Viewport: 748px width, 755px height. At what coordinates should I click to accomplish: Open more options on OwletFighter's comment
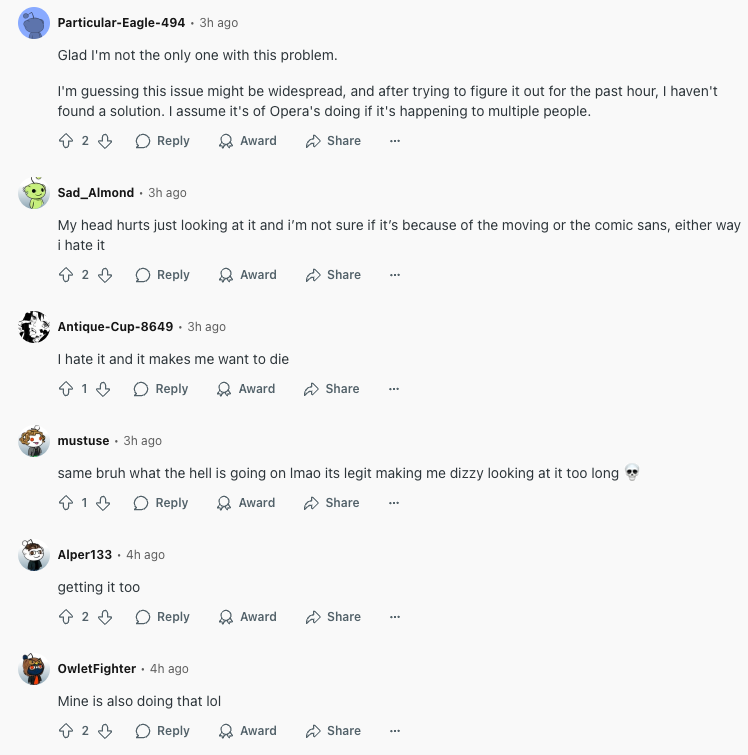pyautogui.click(x=395, y=731)
